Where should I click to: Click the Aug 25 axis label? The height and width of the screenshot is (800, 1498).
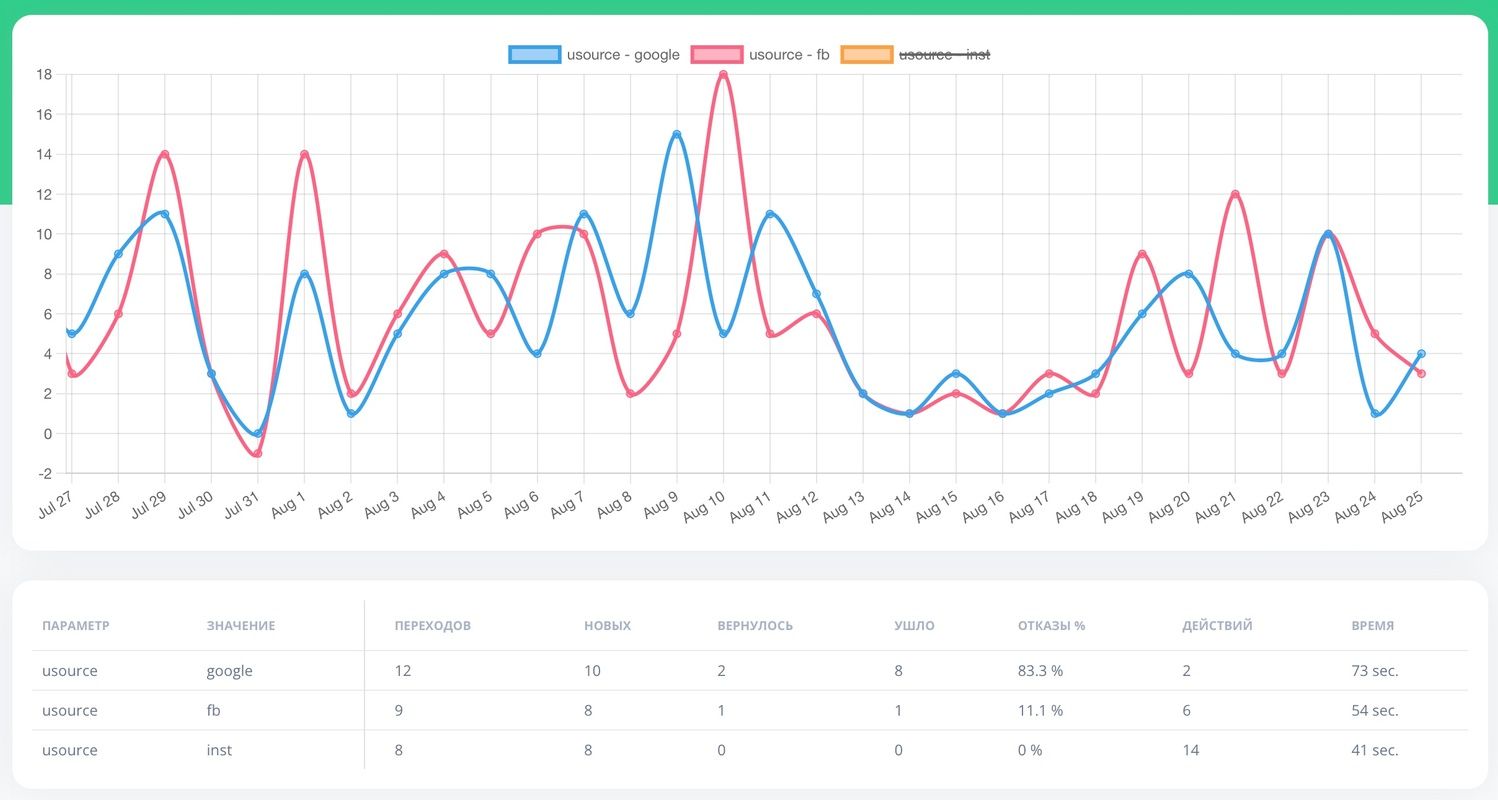(1403, 507)
